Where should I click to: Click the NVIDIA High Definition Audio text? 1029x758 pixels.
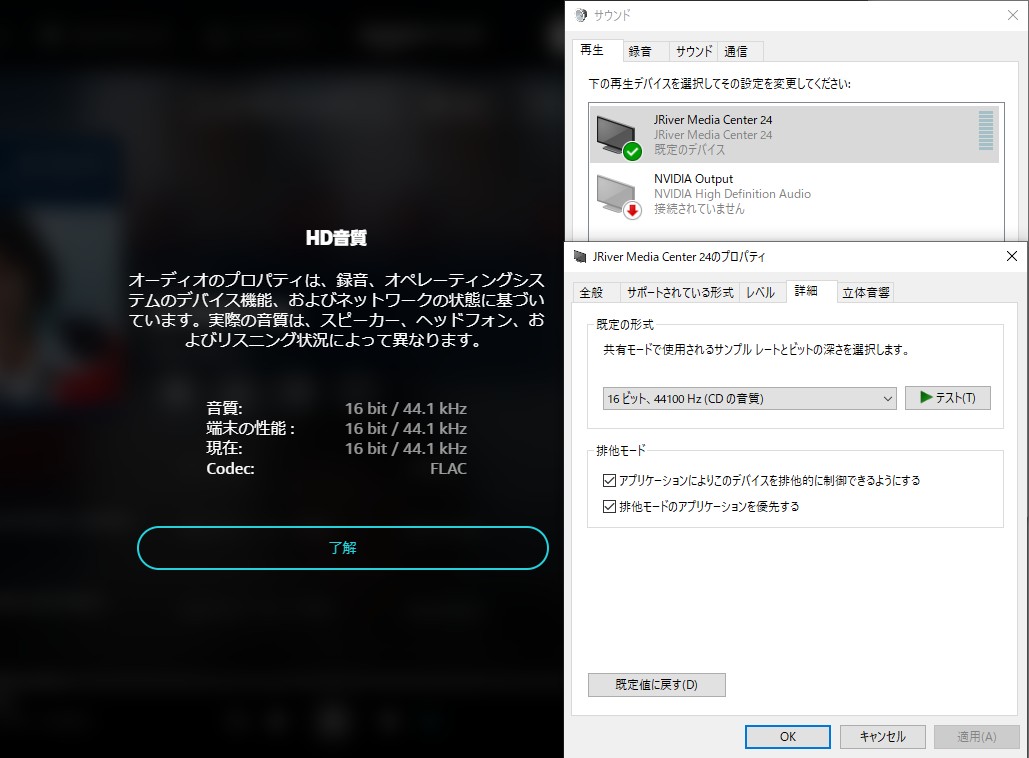point(732,194)
